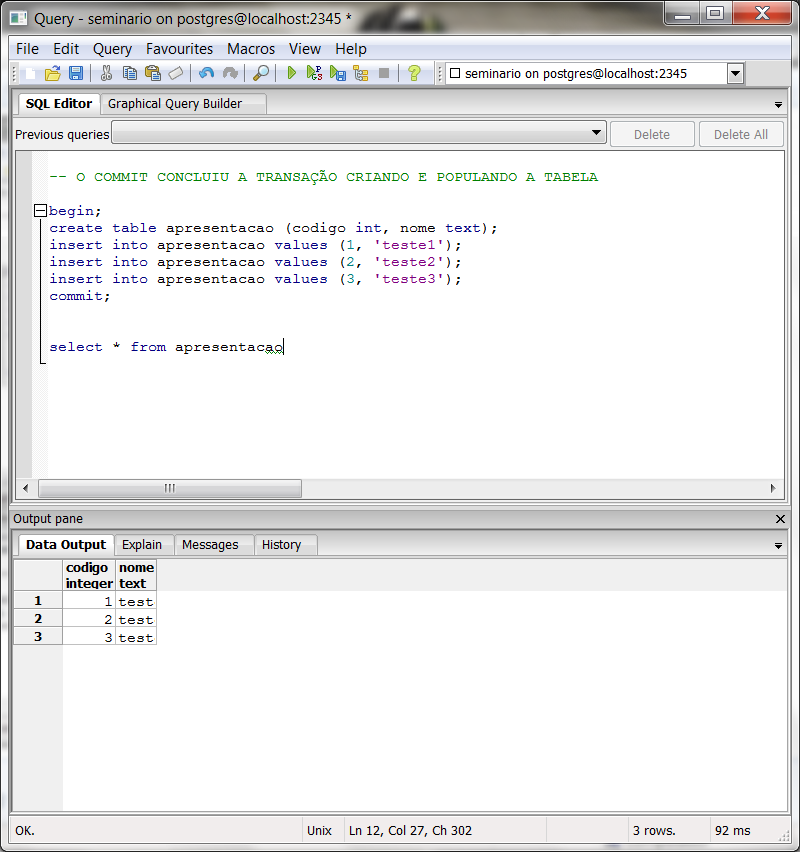Viewport: 800px width, 852px height.
Task: Select result row 1 header
Action: coord(38,600)
